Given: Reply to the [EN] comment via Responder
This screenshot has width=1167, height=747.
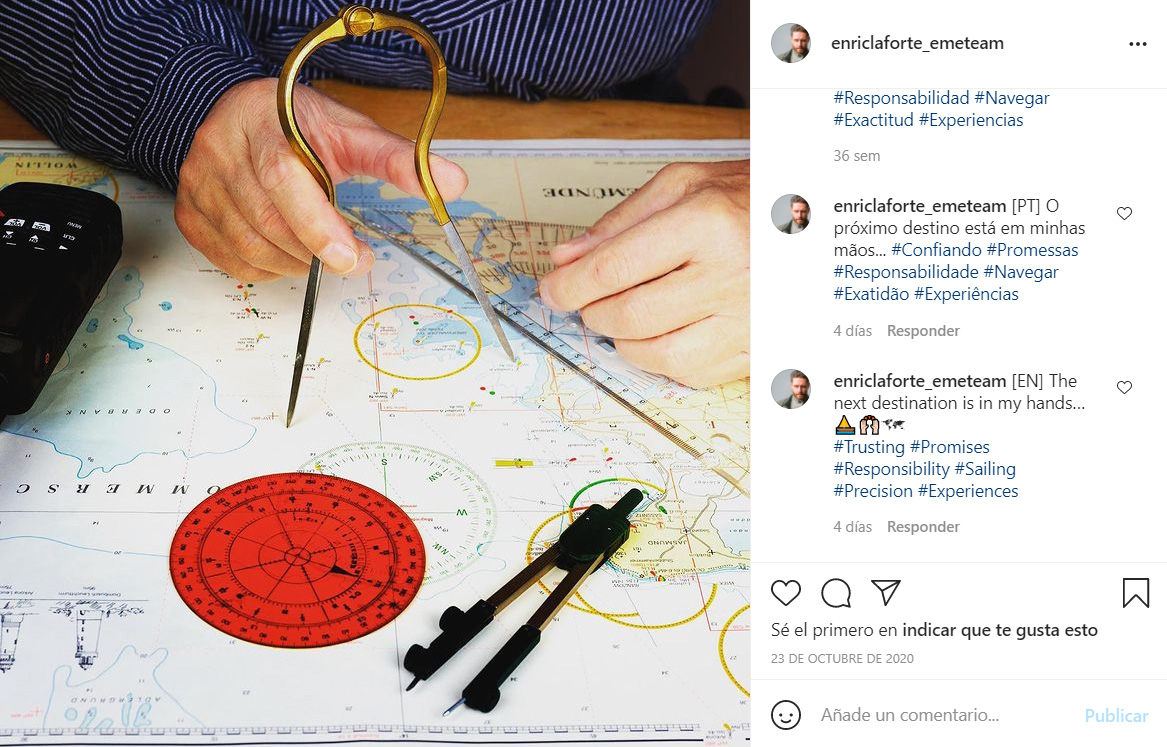Looking at the screenshot, I should pos(923,527).
